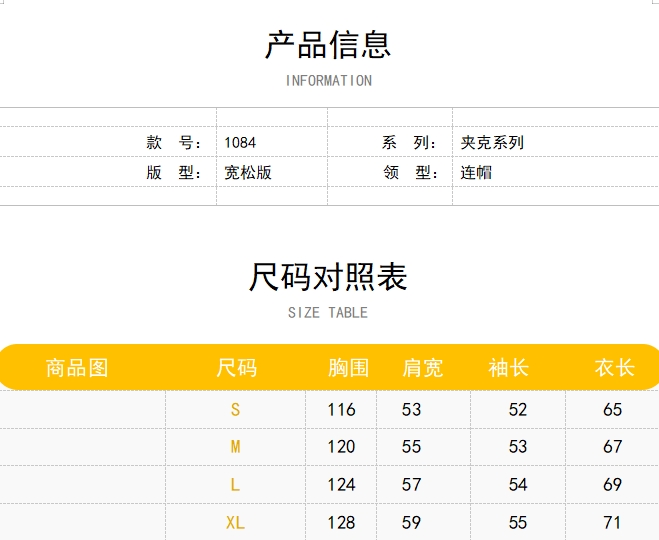Select the 袖长 column header
Image resolution: width=659 pixels, height=540 pixels.
click(x=508, y=368)
